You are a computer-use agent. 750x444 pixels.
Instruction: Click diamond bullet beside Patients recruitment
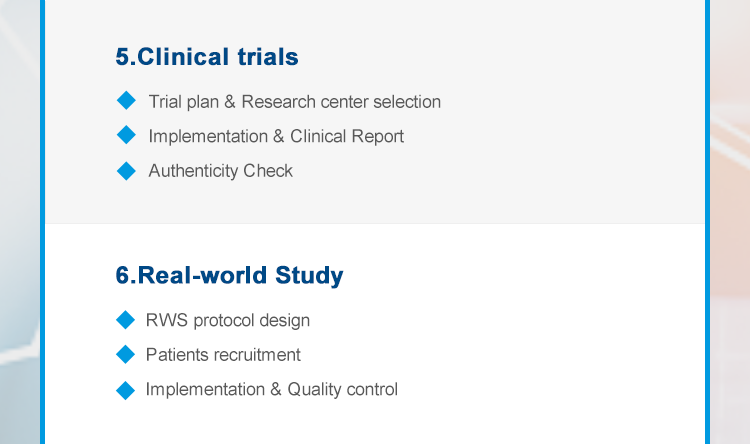125,354
